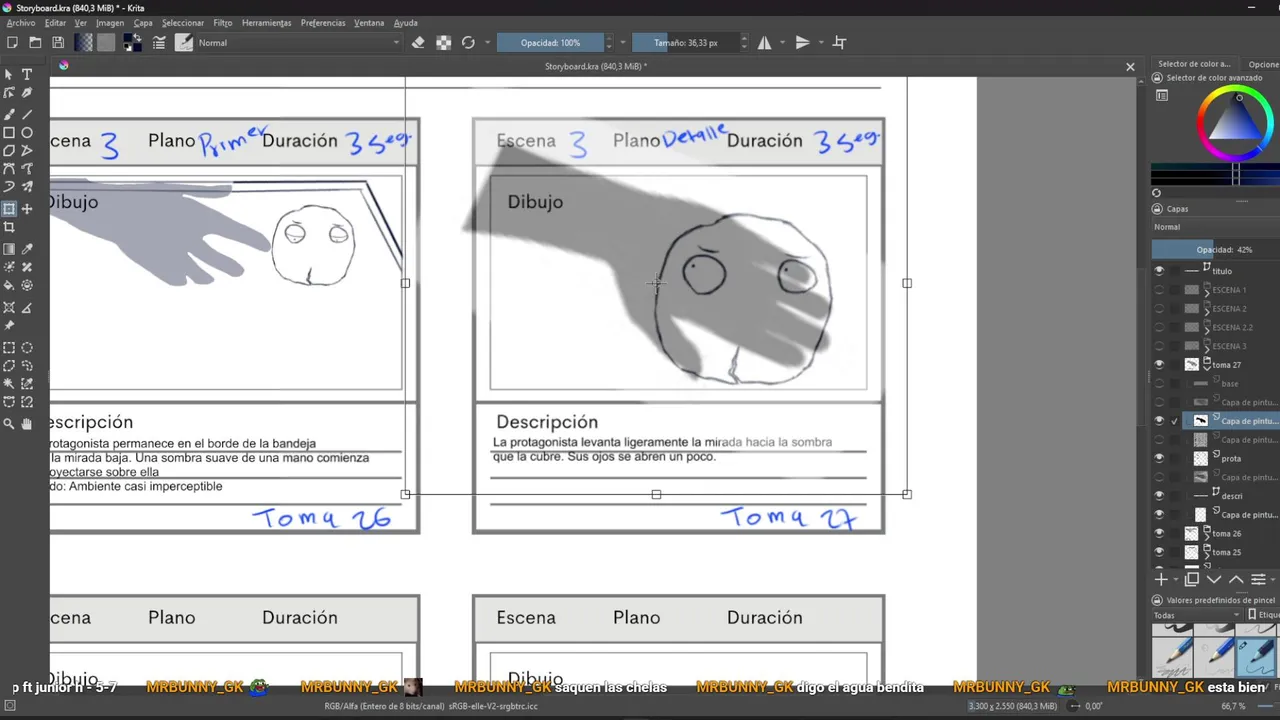1280x720 pixels.
Task: Hide the 'toma 27' layer group
Action: tap(1159, 365)
